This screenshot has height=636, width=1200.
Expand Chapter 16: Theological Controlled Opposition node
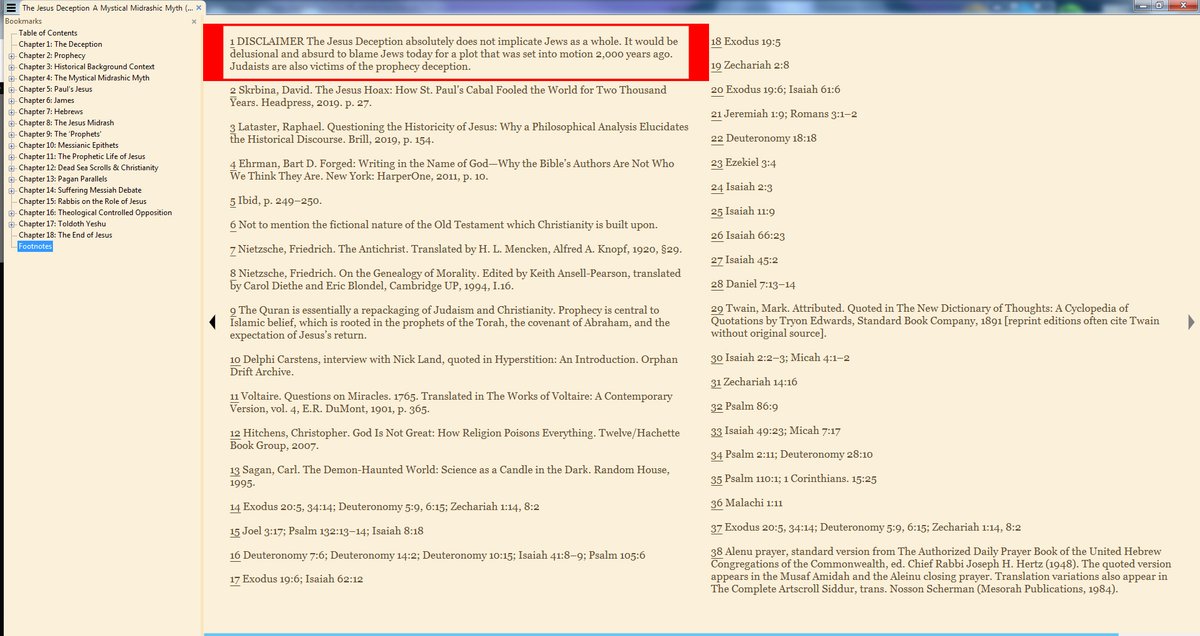12,212
